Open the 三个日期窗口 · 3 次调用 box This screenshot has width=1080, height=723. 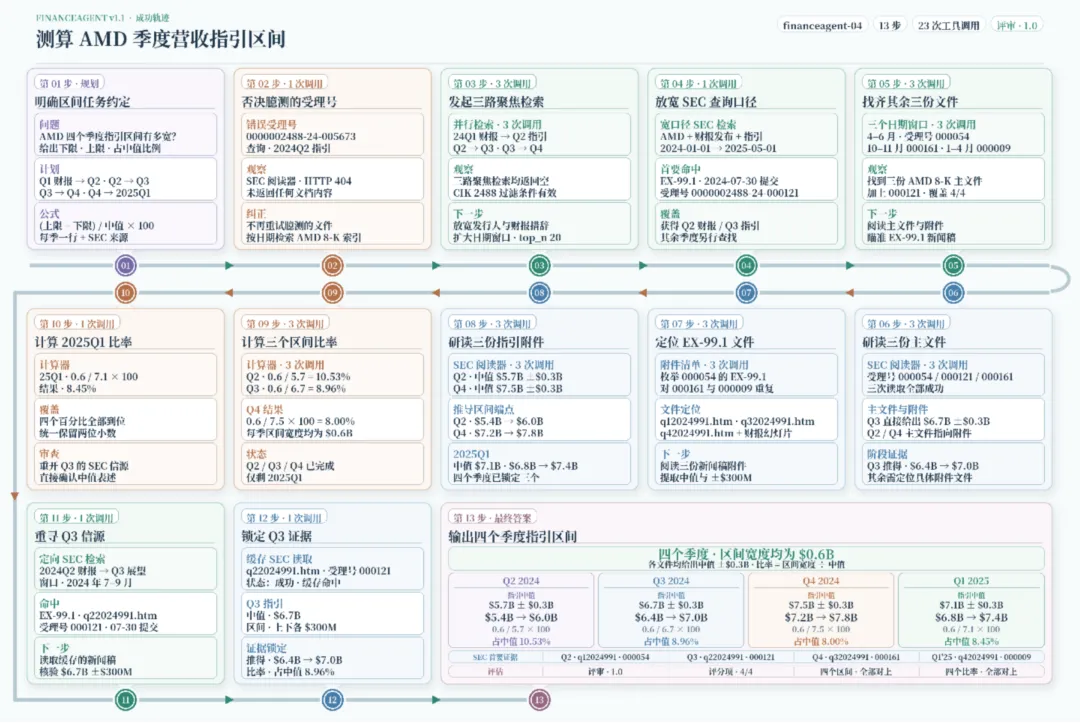[953, 134]
